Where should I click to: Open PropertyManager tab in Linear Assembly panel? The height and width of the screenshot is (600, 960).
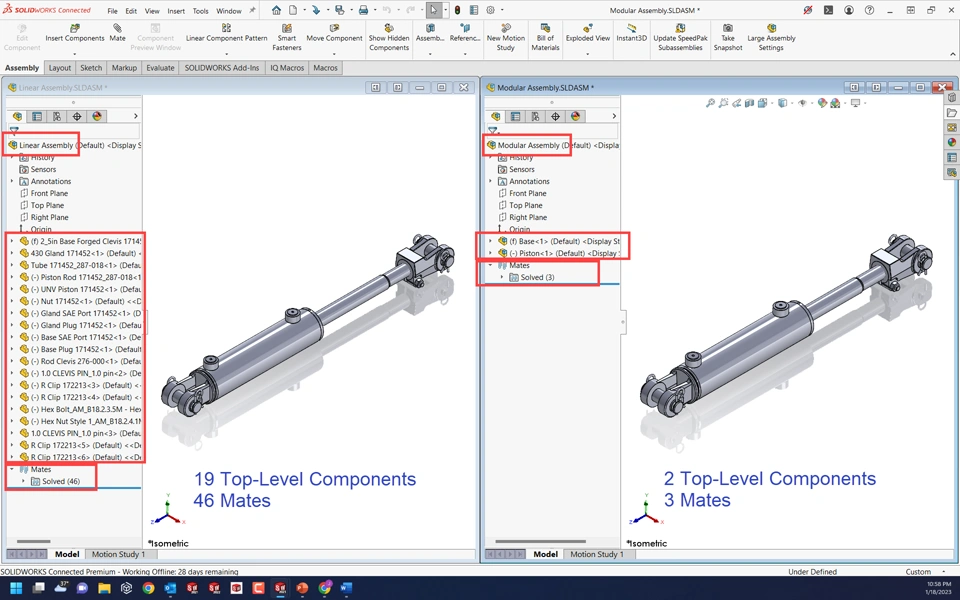tap(37, 116)
